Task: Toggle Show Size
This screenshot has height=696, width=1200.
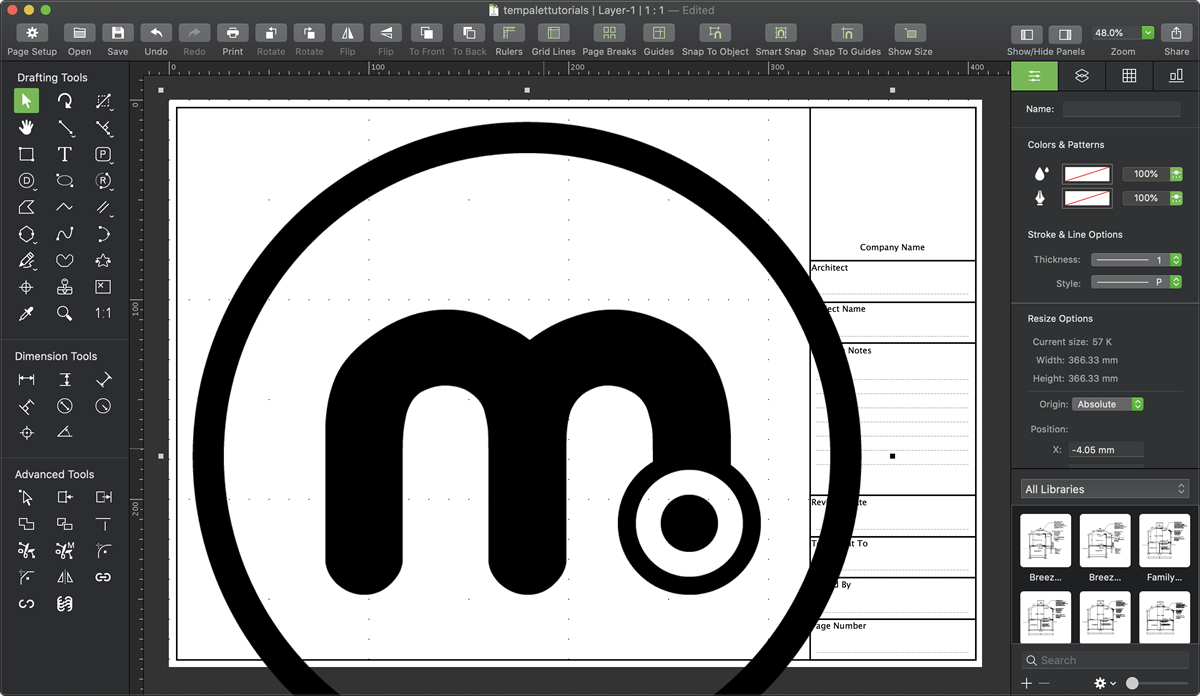Action: click(x=910, y=33)
